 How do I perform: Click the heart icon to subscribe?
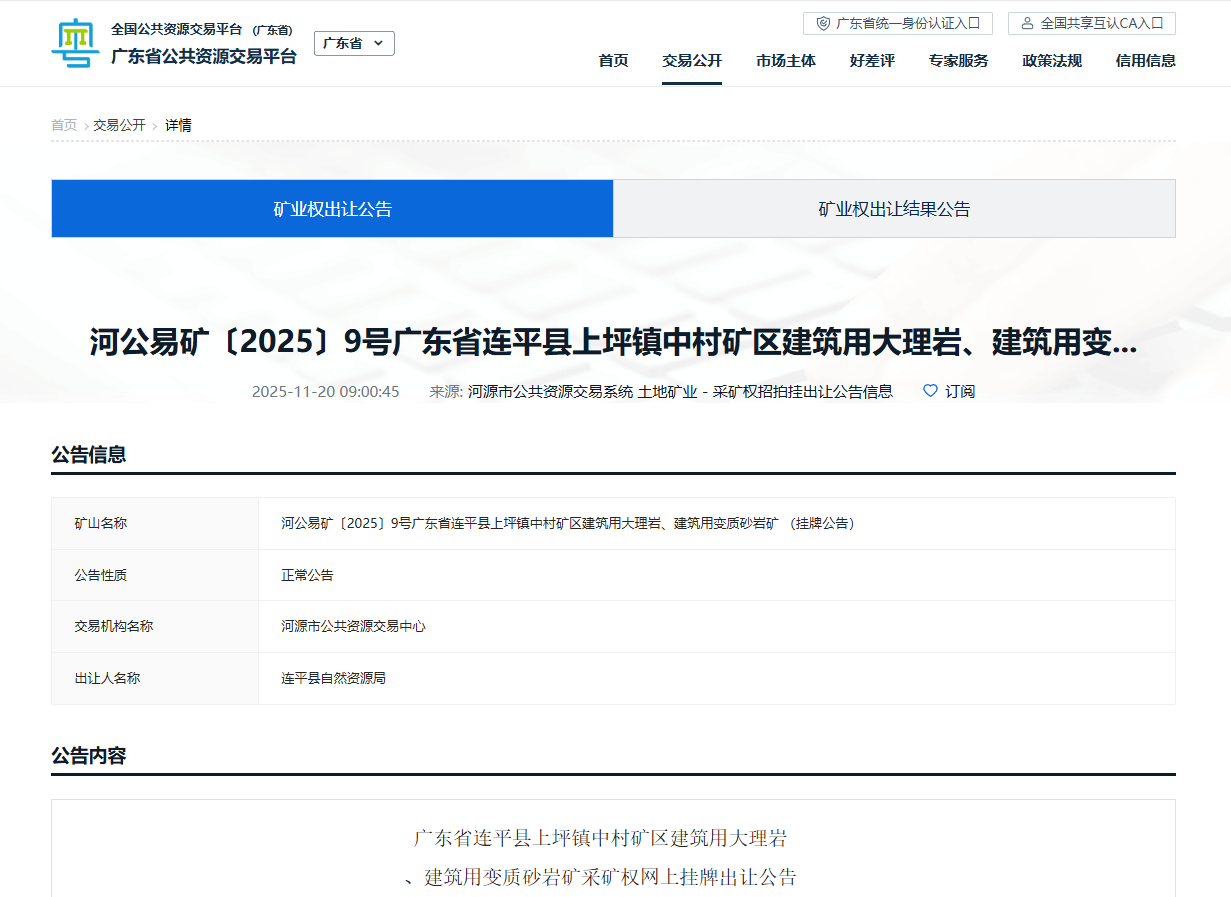pyautogui.click(x=930, y=391)
